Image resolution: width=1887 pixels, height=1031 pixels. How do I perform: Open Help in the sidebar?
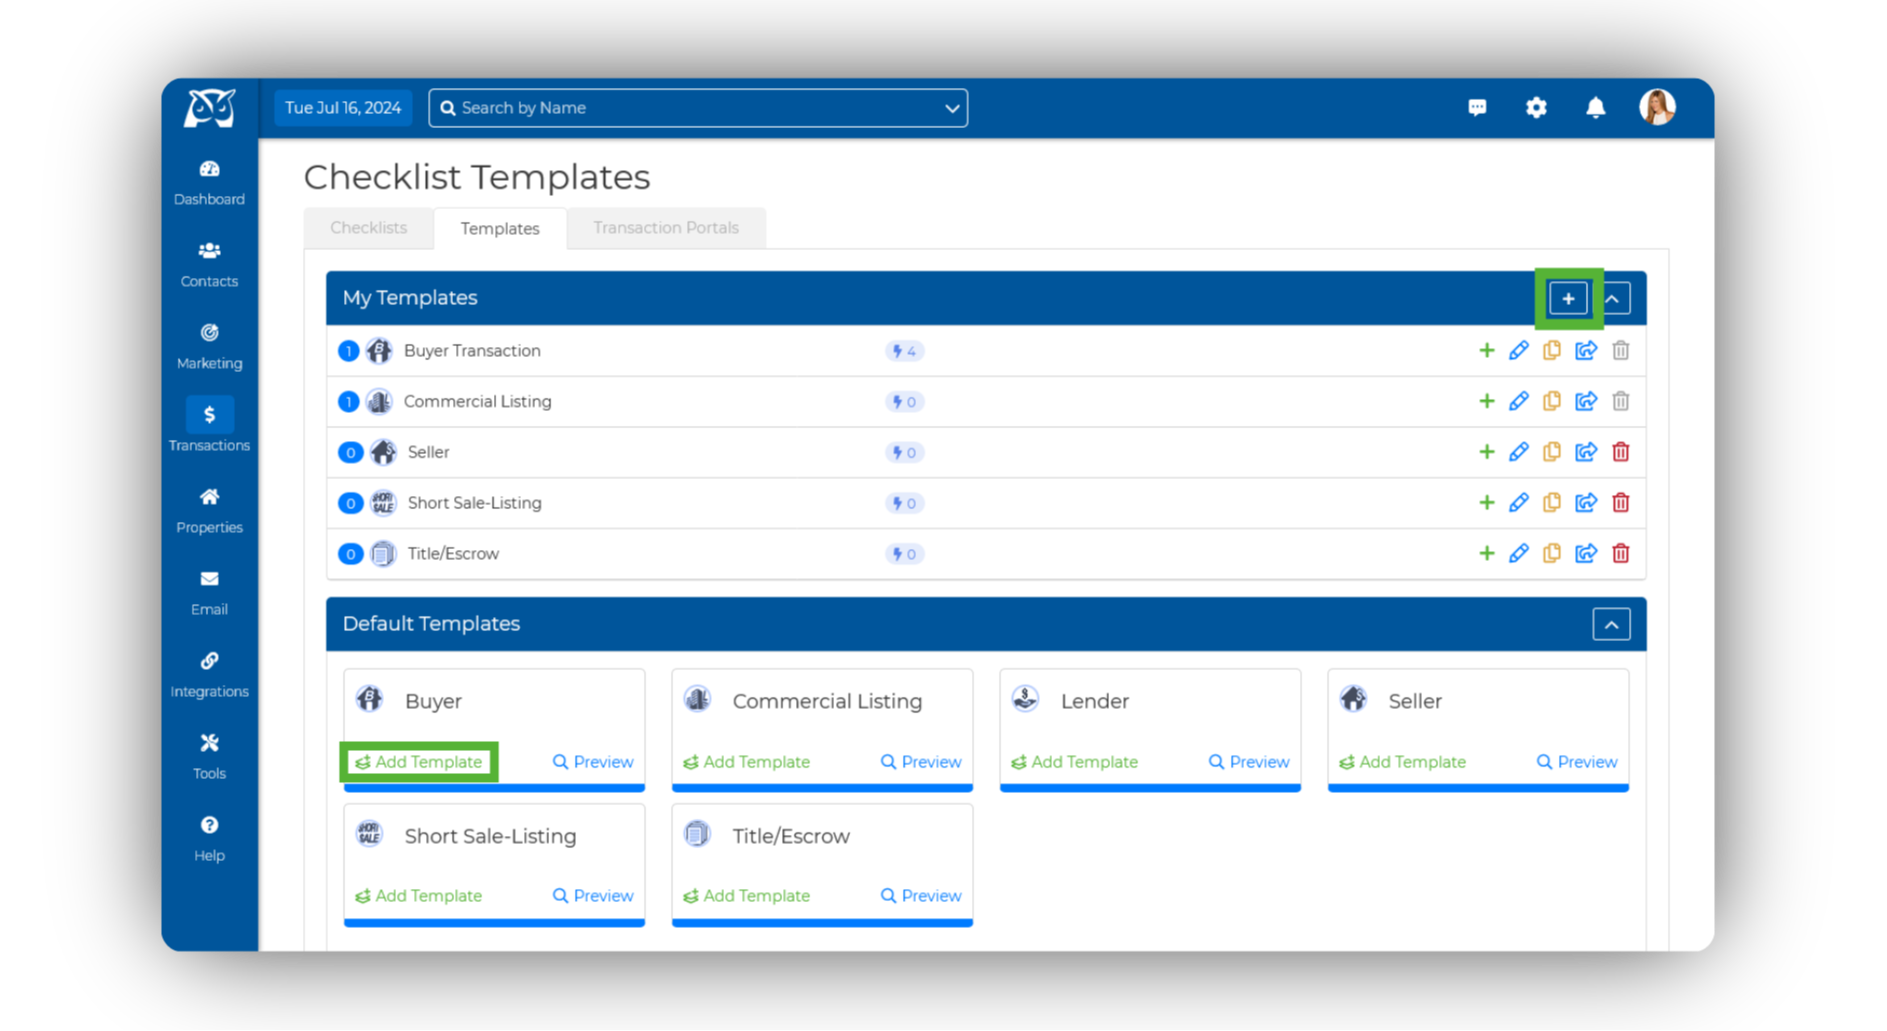(209, 839)
